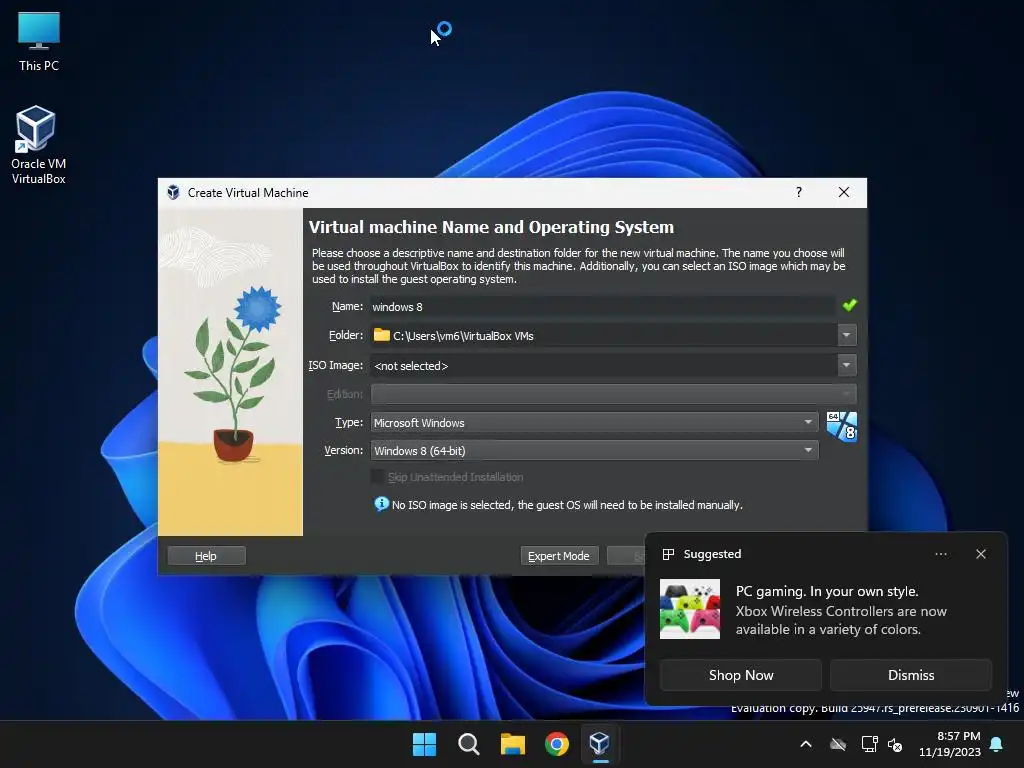Image resolution: width=1024 pixels, height=768 pixels.
Task: Click the OneDrive cloud tray icon
Action: (838, 744)
